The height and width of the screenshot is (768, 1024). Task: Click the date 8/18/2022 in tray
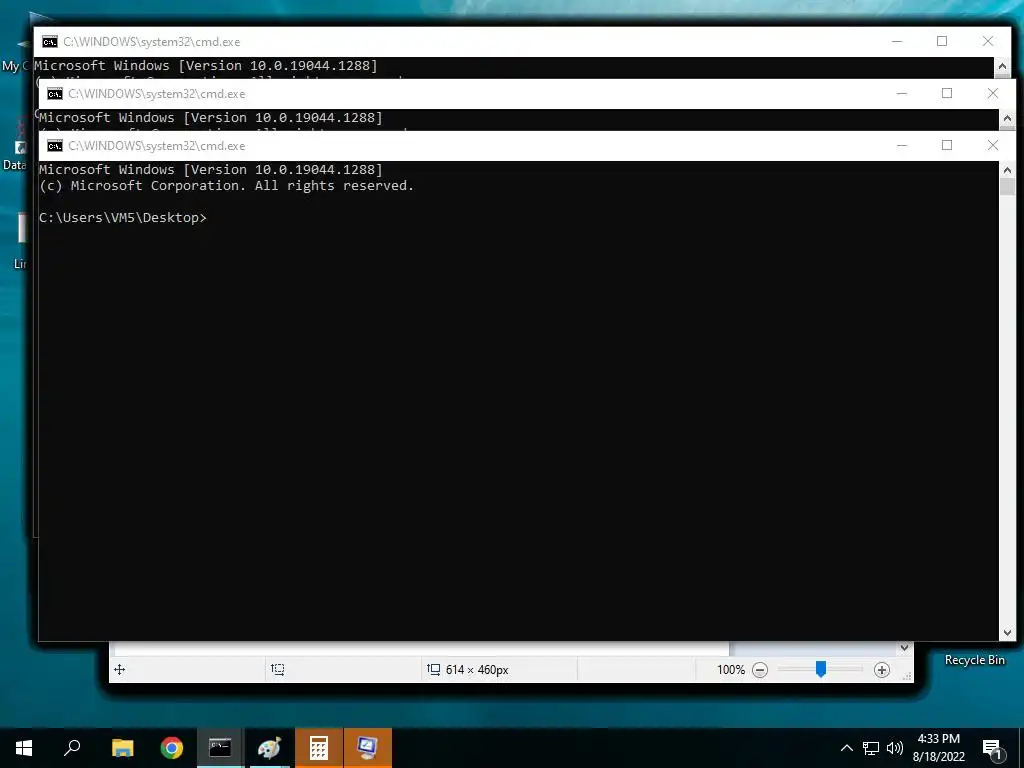click(938, 757)
